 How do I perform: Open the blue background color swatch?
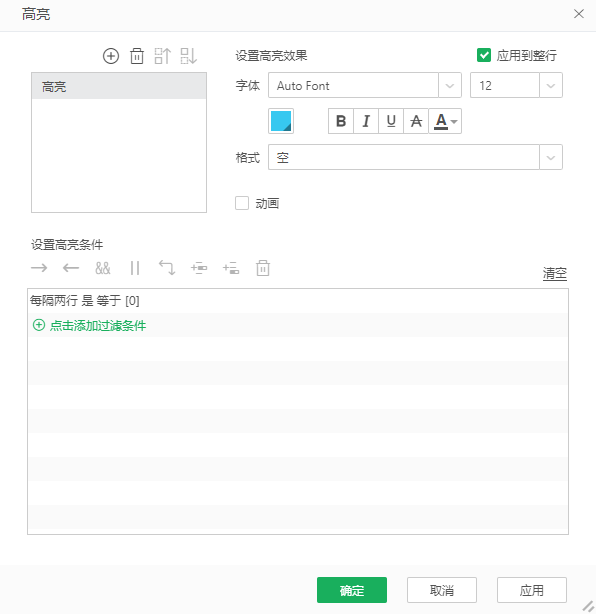click(x=281, y=121)
